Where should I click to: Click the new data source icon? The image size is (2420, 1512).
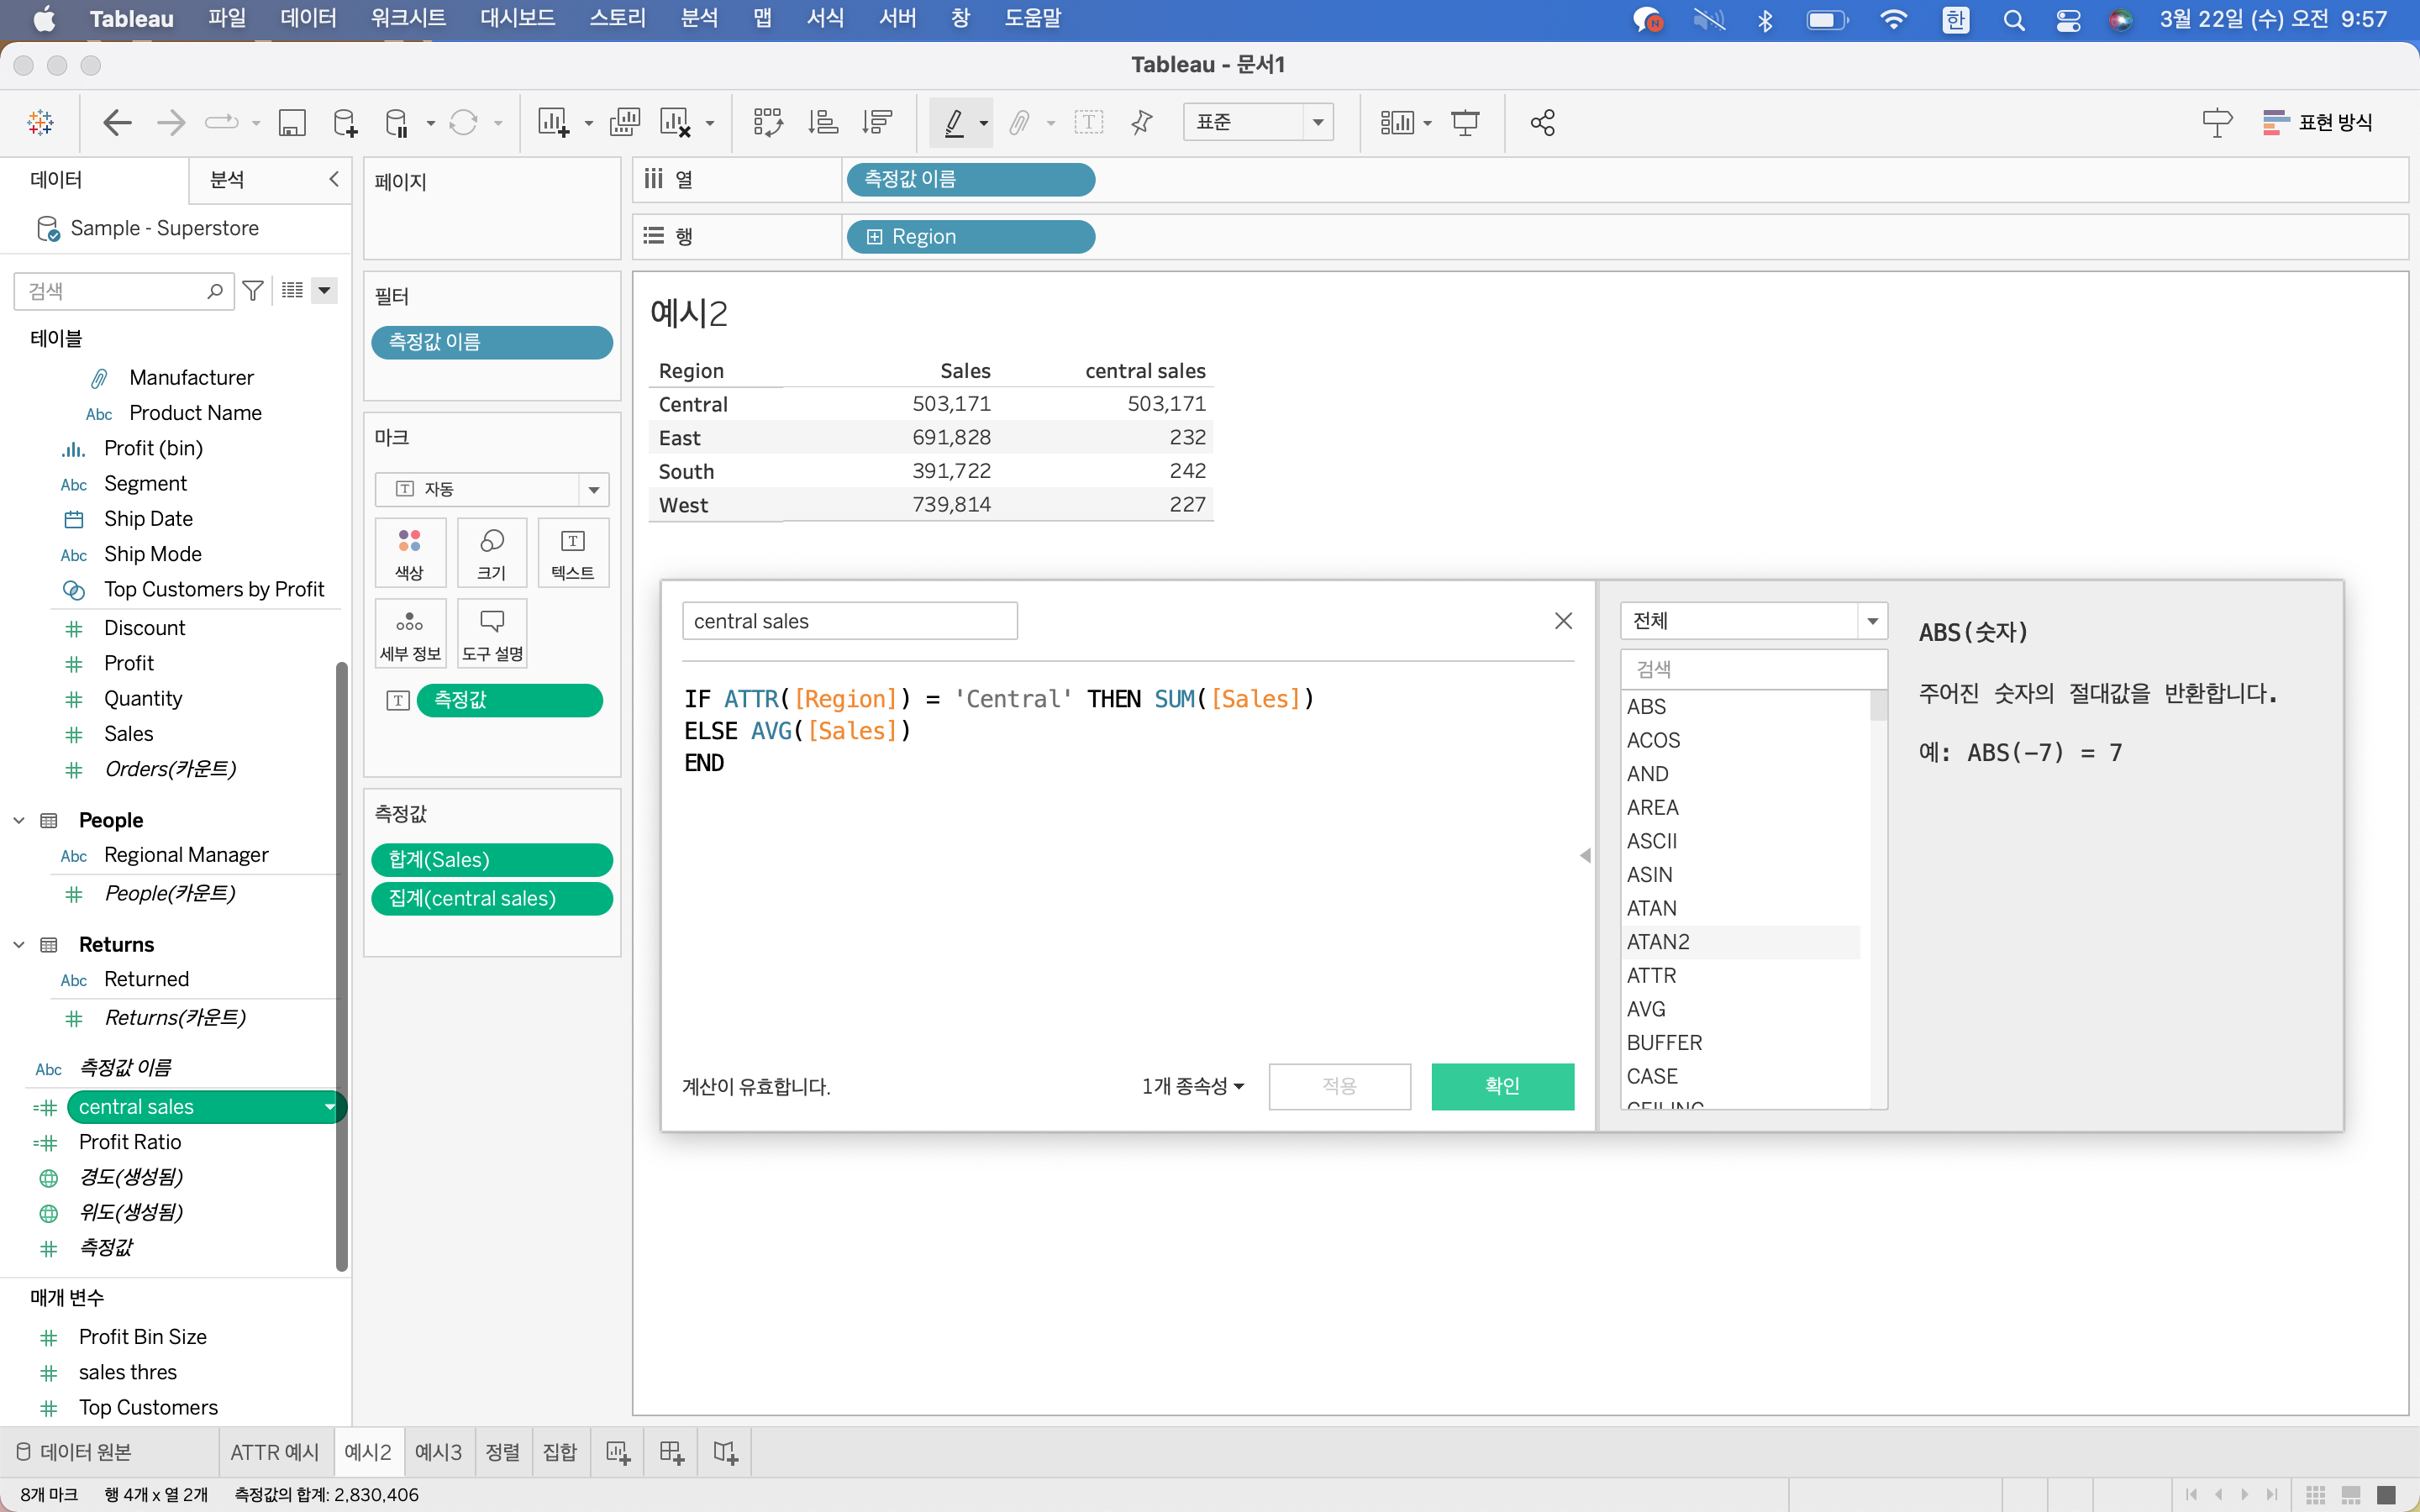click(x=345, y=122)
